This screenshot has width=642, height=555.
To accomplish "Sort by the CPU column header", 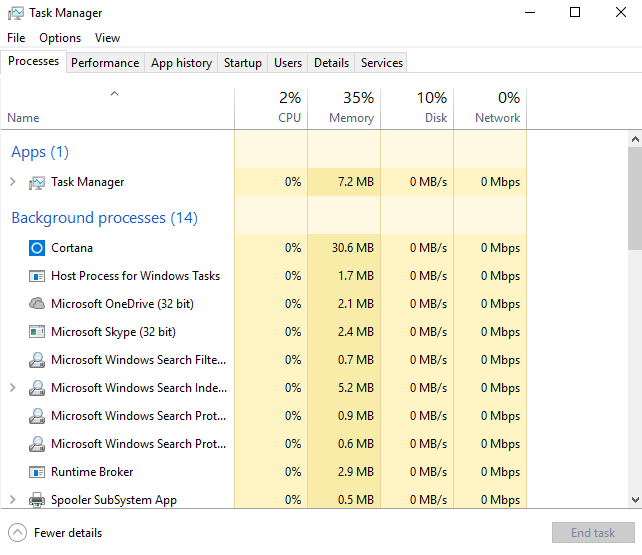I will 271,108.
